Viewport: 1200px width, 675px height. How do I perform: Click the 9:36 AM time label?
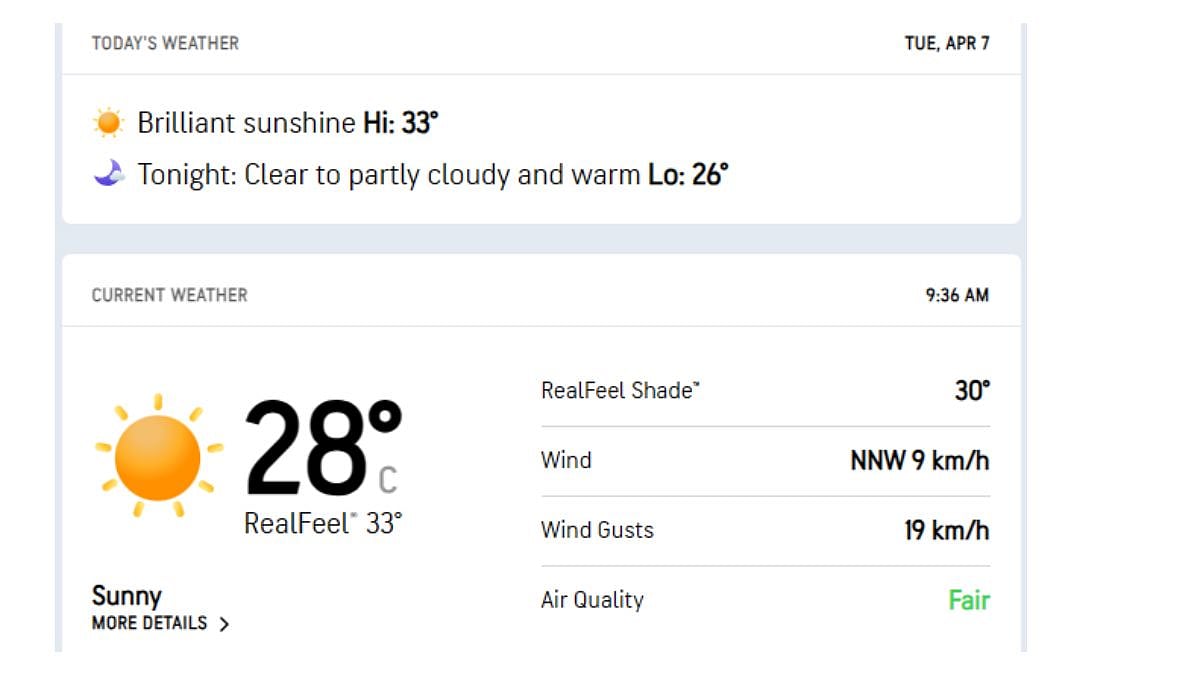click(x=956, y=295)
